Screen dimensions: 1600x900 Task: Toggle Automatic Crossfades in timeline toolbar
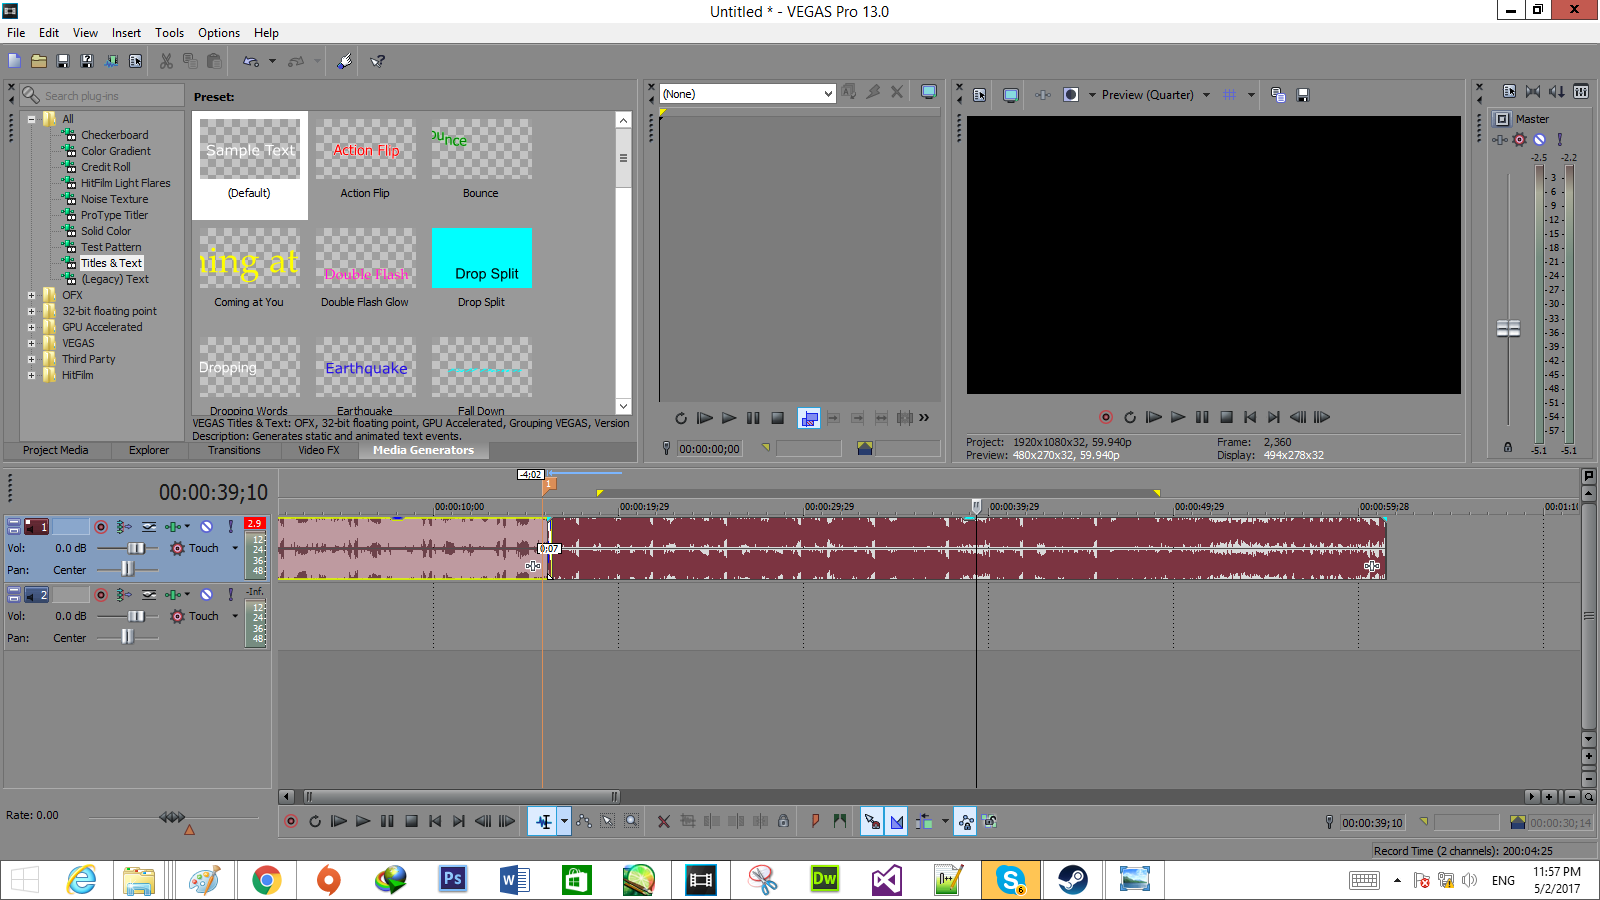896,821
